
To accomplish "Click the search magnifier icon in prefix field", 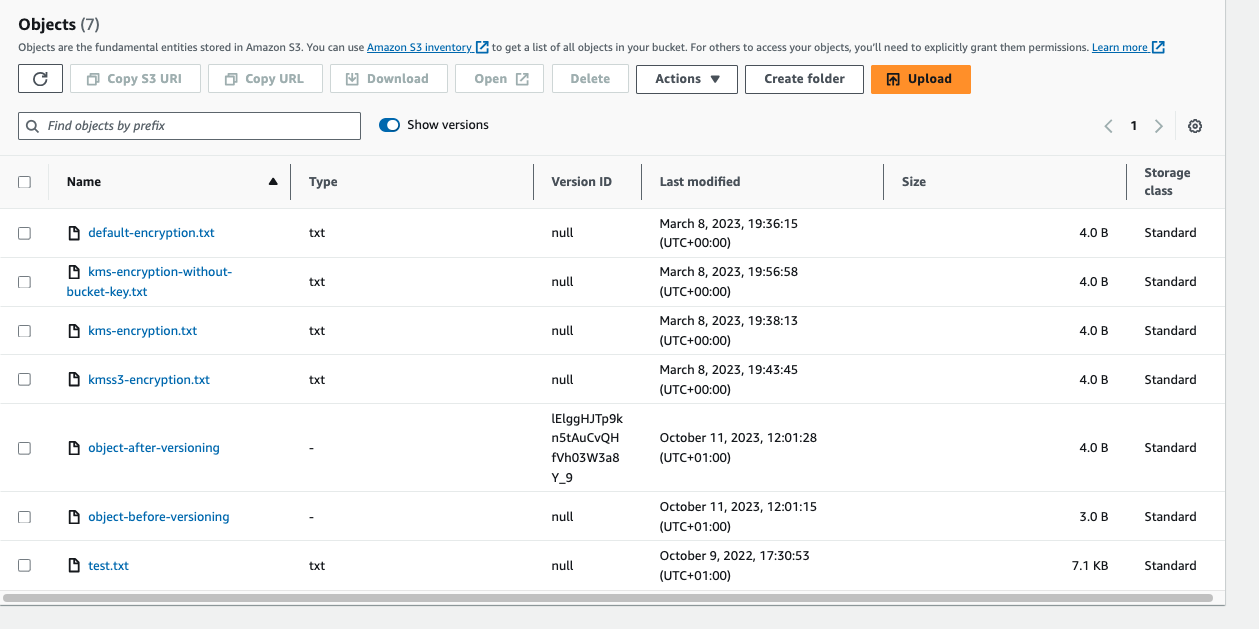I will 34,126.
